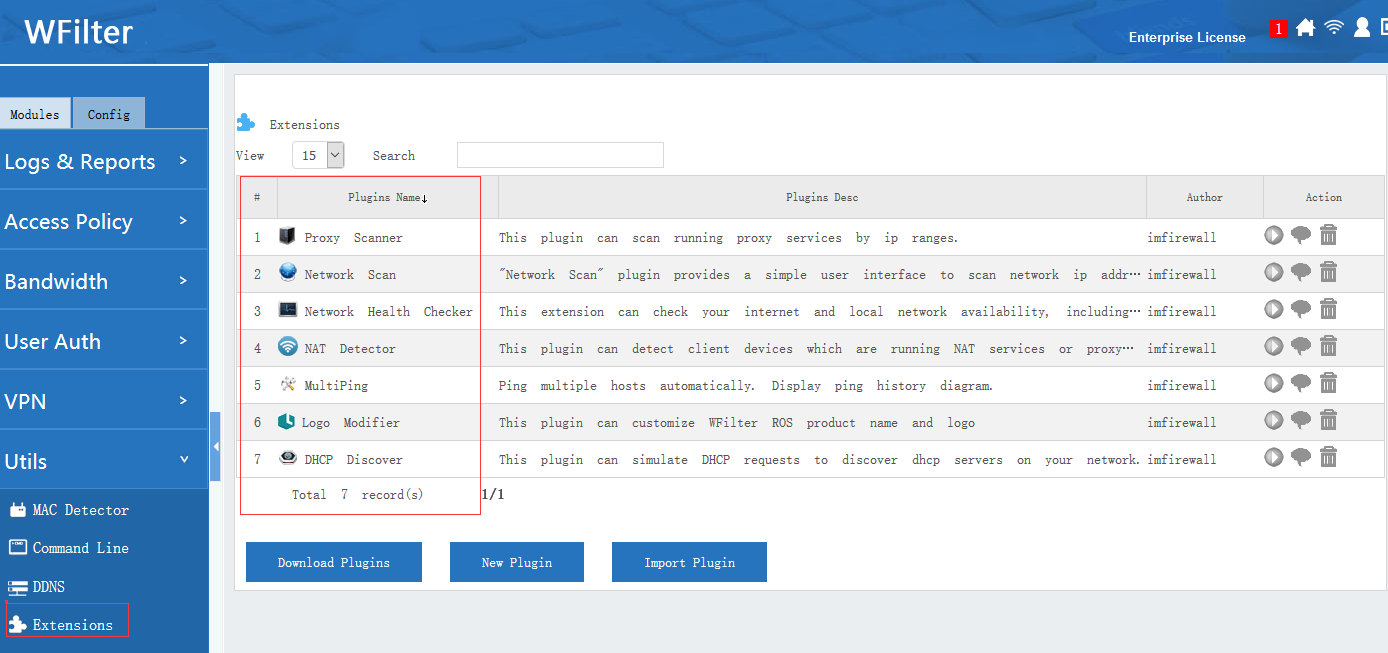Sort by Plugins Name column header

pyautogui.click(x=387, y=197)
